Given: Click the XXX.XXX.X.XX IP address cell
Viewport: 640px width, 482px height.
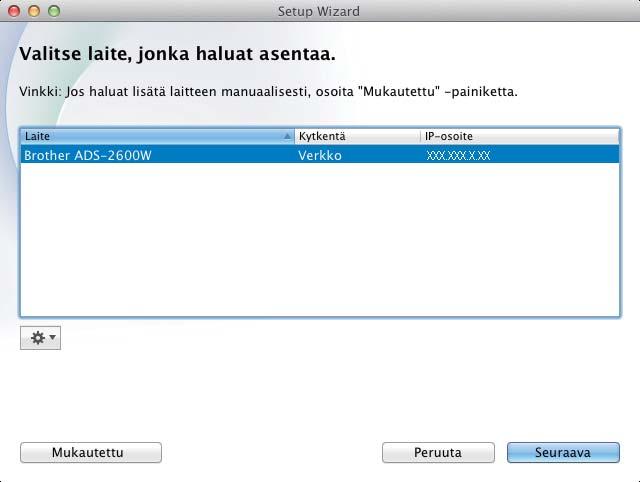Looking at the screenshot, I should 458,155.
